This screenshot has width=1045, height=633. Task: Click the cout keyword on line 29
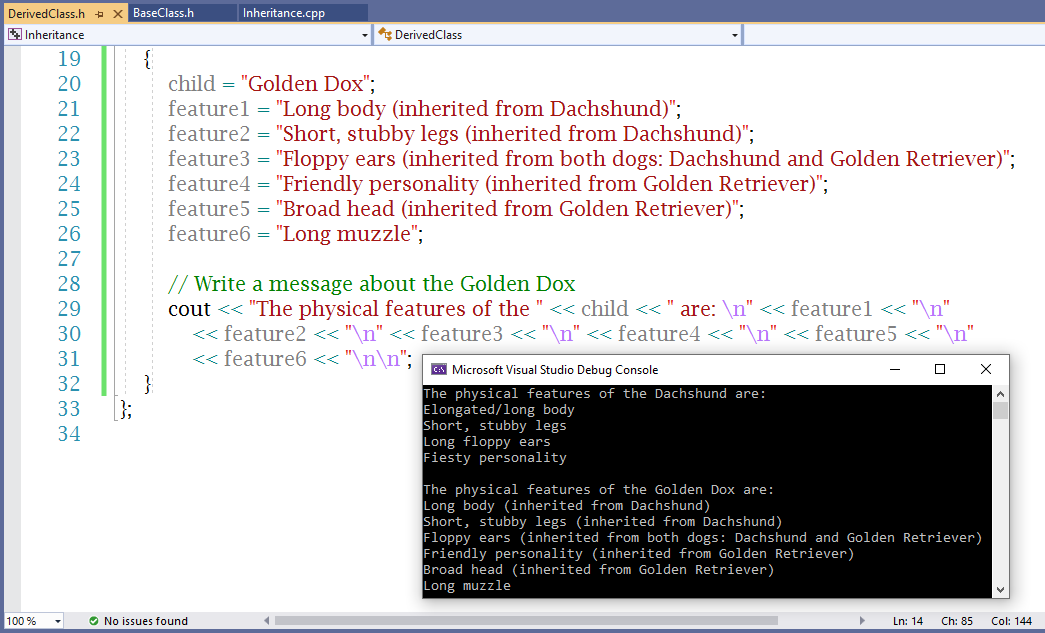[x=189, y=309]
